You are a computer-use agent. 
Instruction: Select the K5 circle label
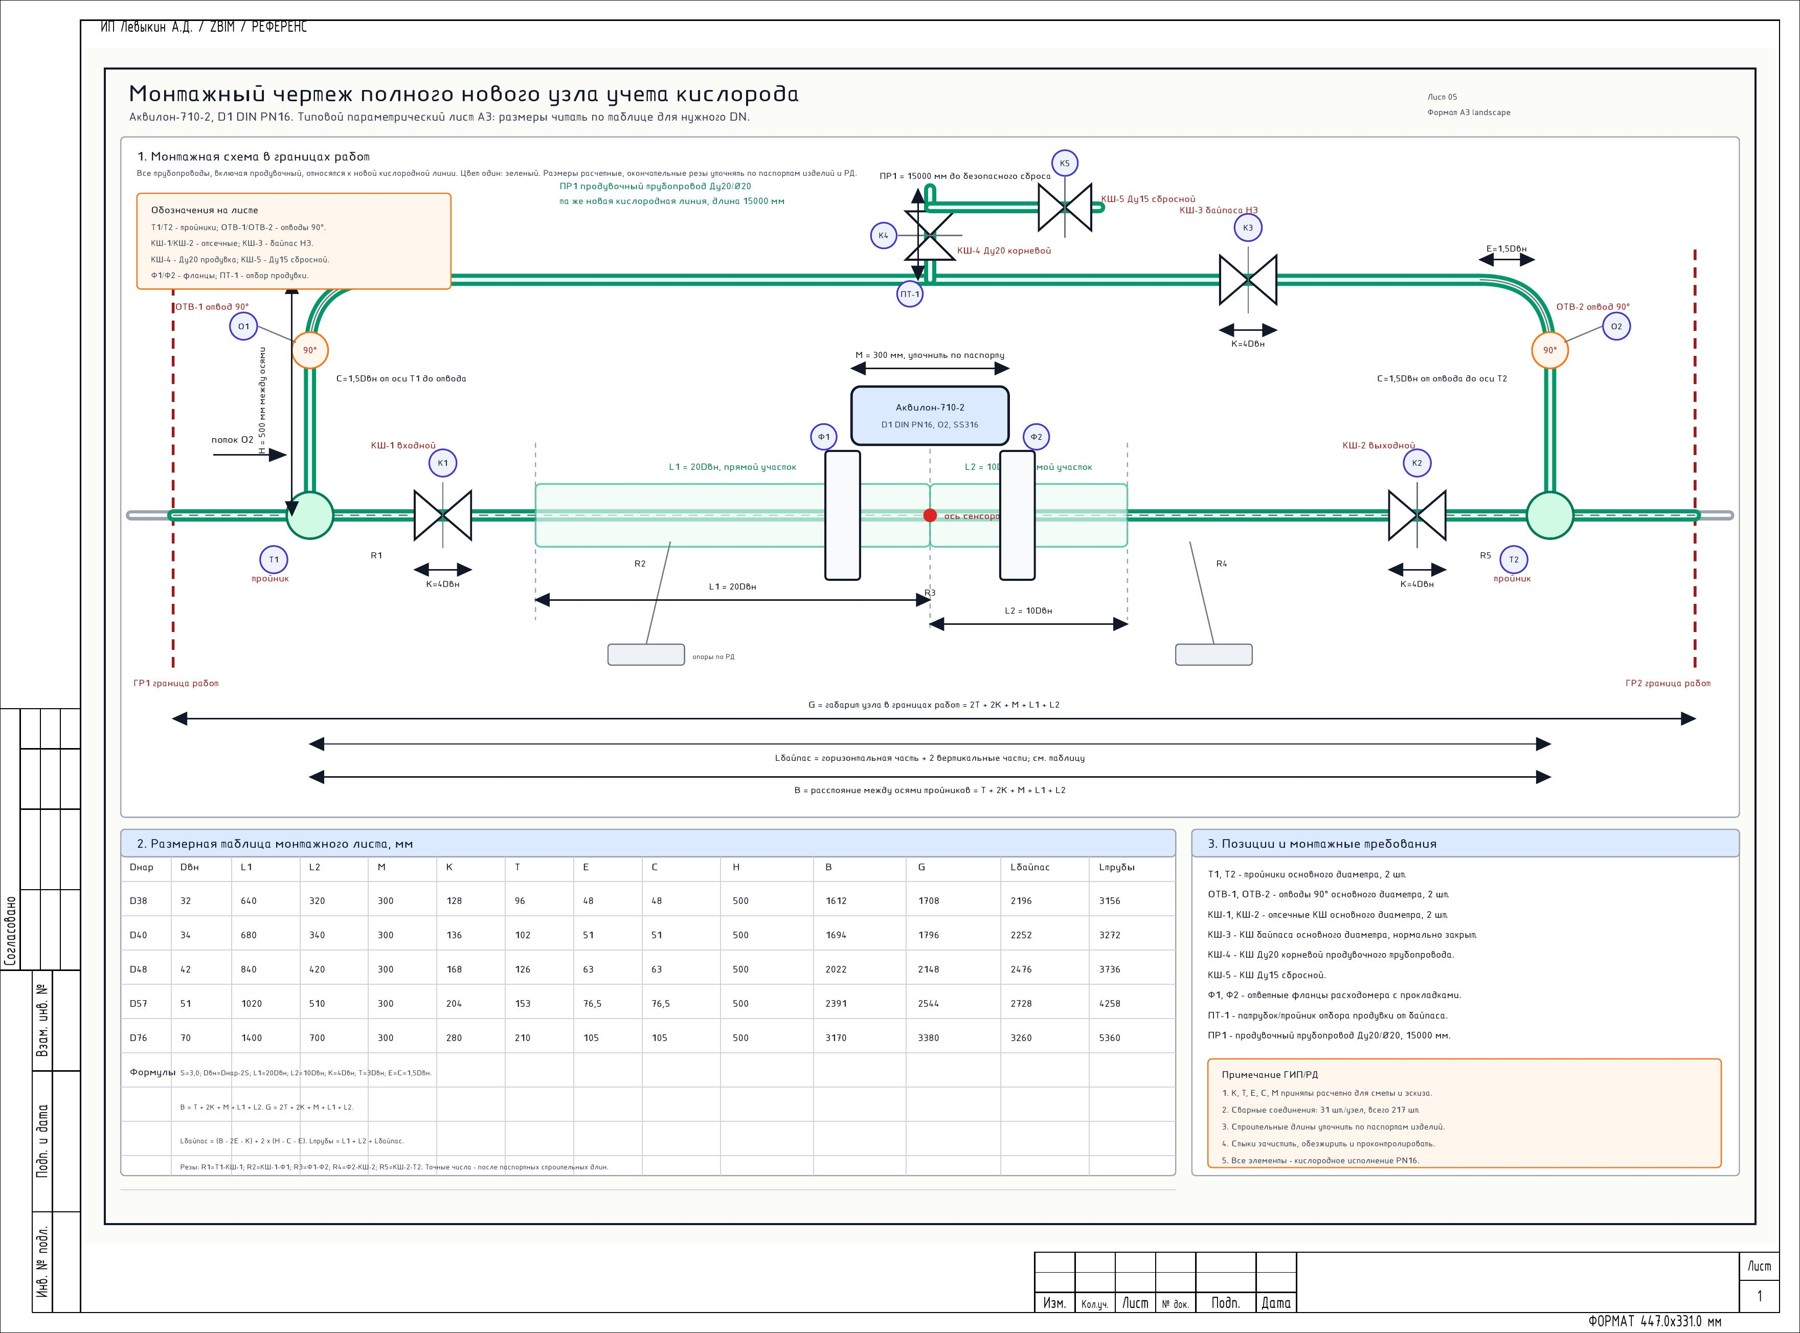click(x=1065, y=163)
